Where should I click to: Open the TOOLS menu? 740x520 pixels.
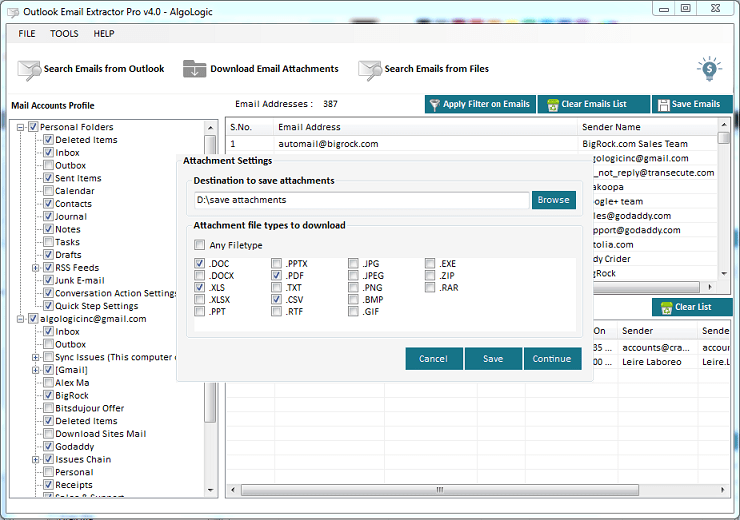coord(64,34)
